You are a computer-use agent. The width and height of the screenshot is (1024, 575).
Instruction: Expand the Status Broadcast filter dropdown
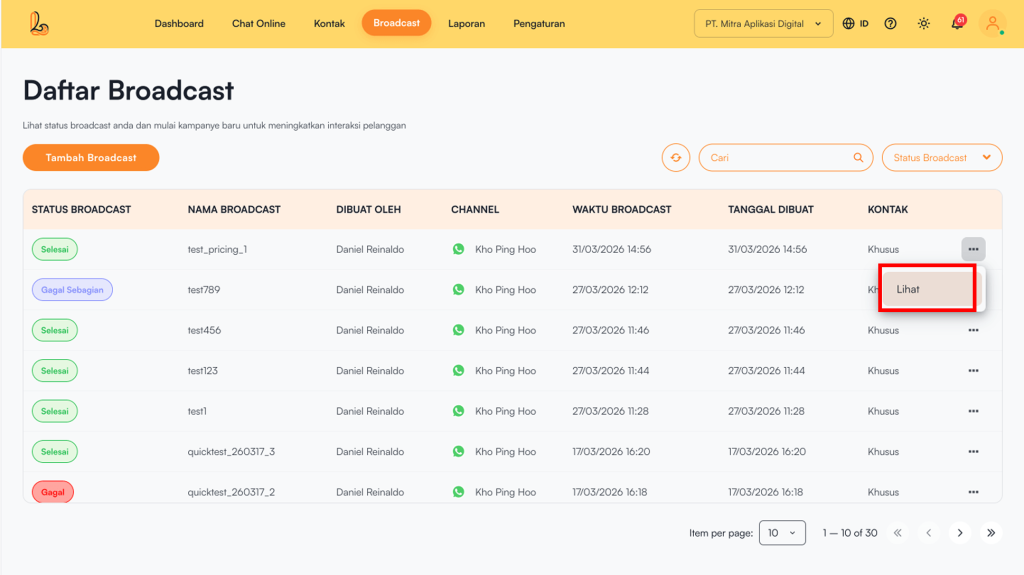click(941, 158)
